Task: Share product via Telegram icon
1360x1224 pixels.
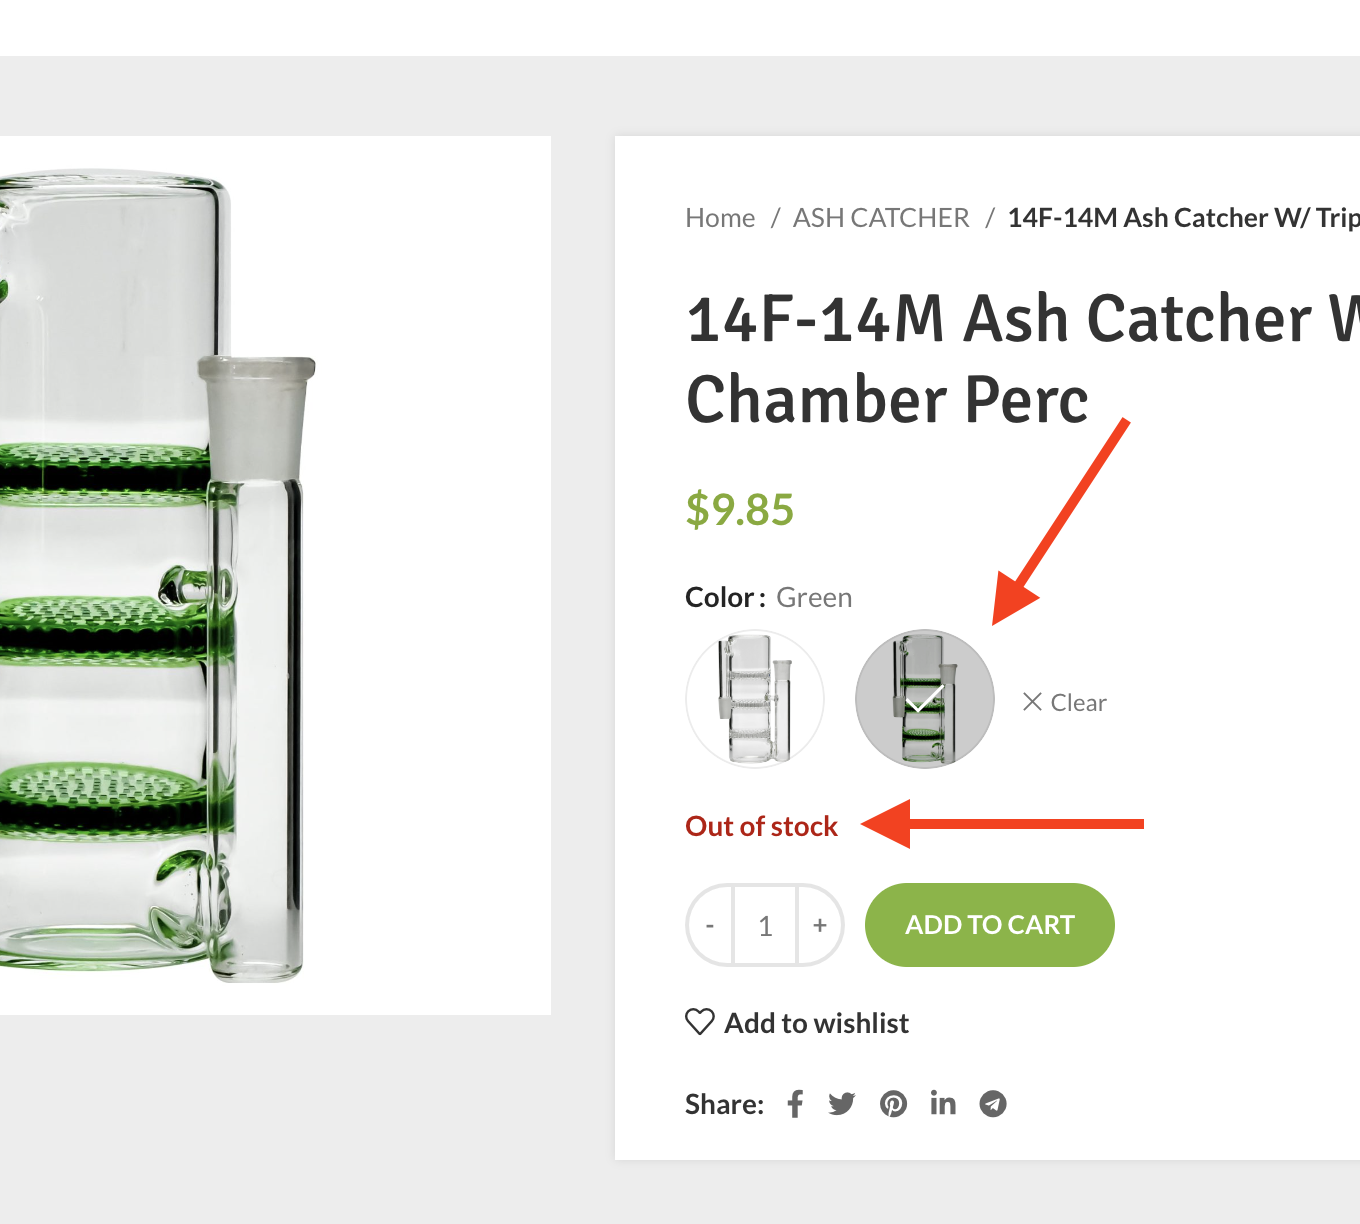Action: 993,1104
